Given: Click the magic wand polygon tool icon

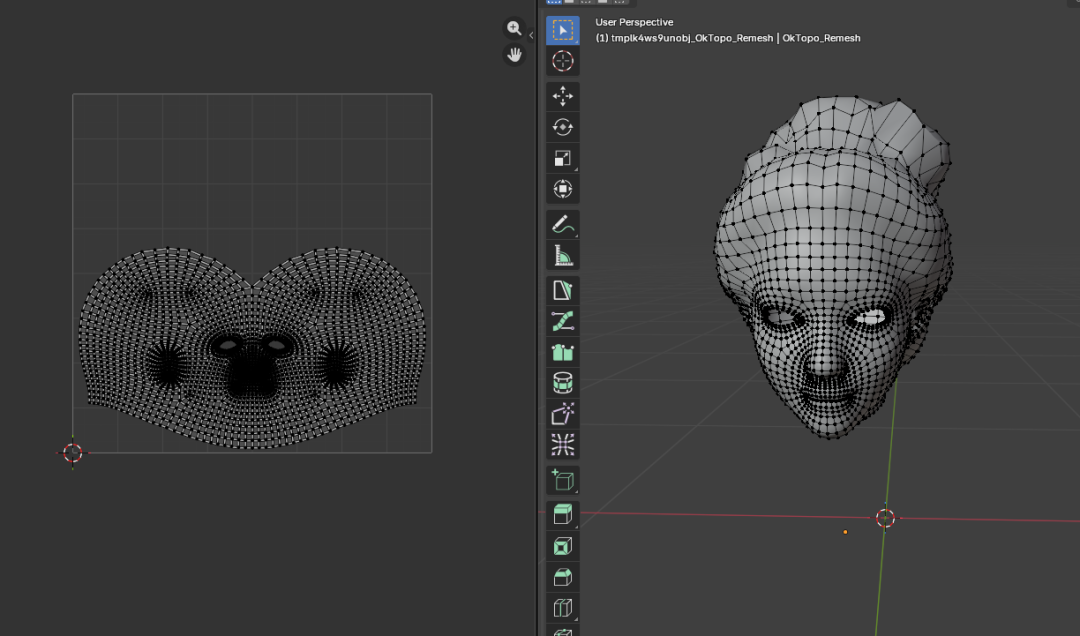Looking at the screenshot, I should pyautogui.click(x=562, y=413).
